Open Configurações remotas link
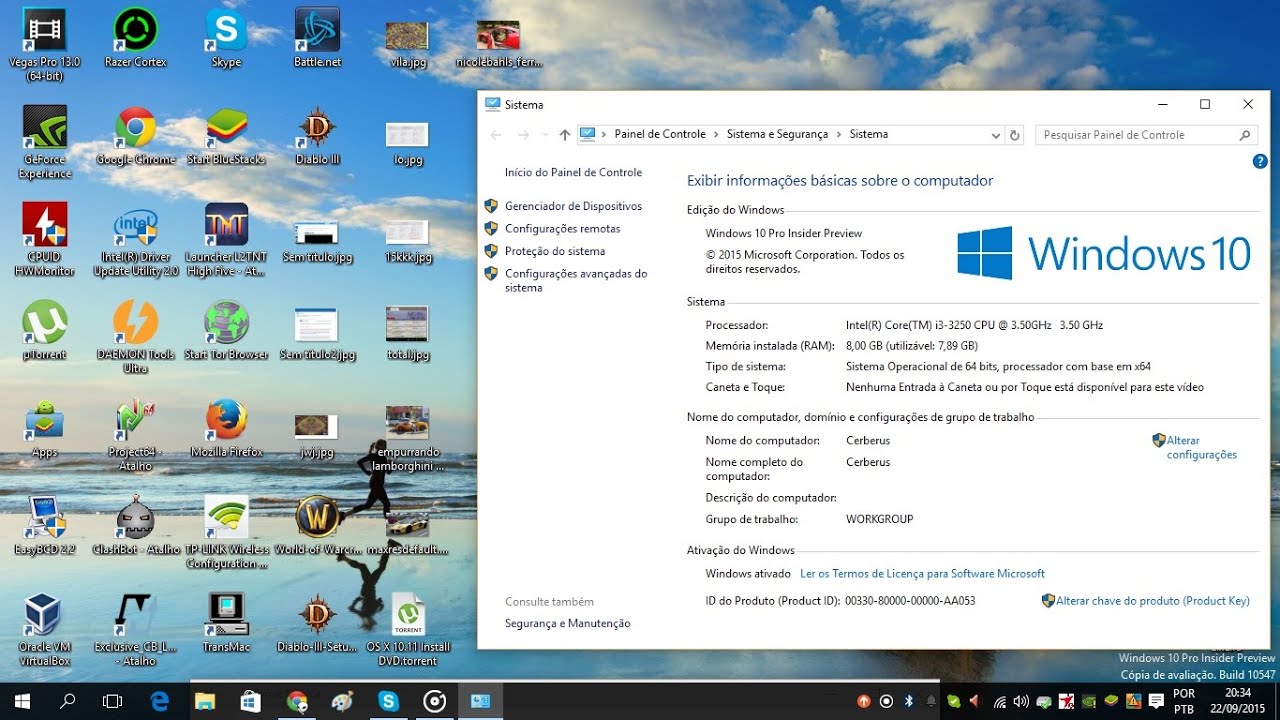The image size is (1280, 720). 562,229
